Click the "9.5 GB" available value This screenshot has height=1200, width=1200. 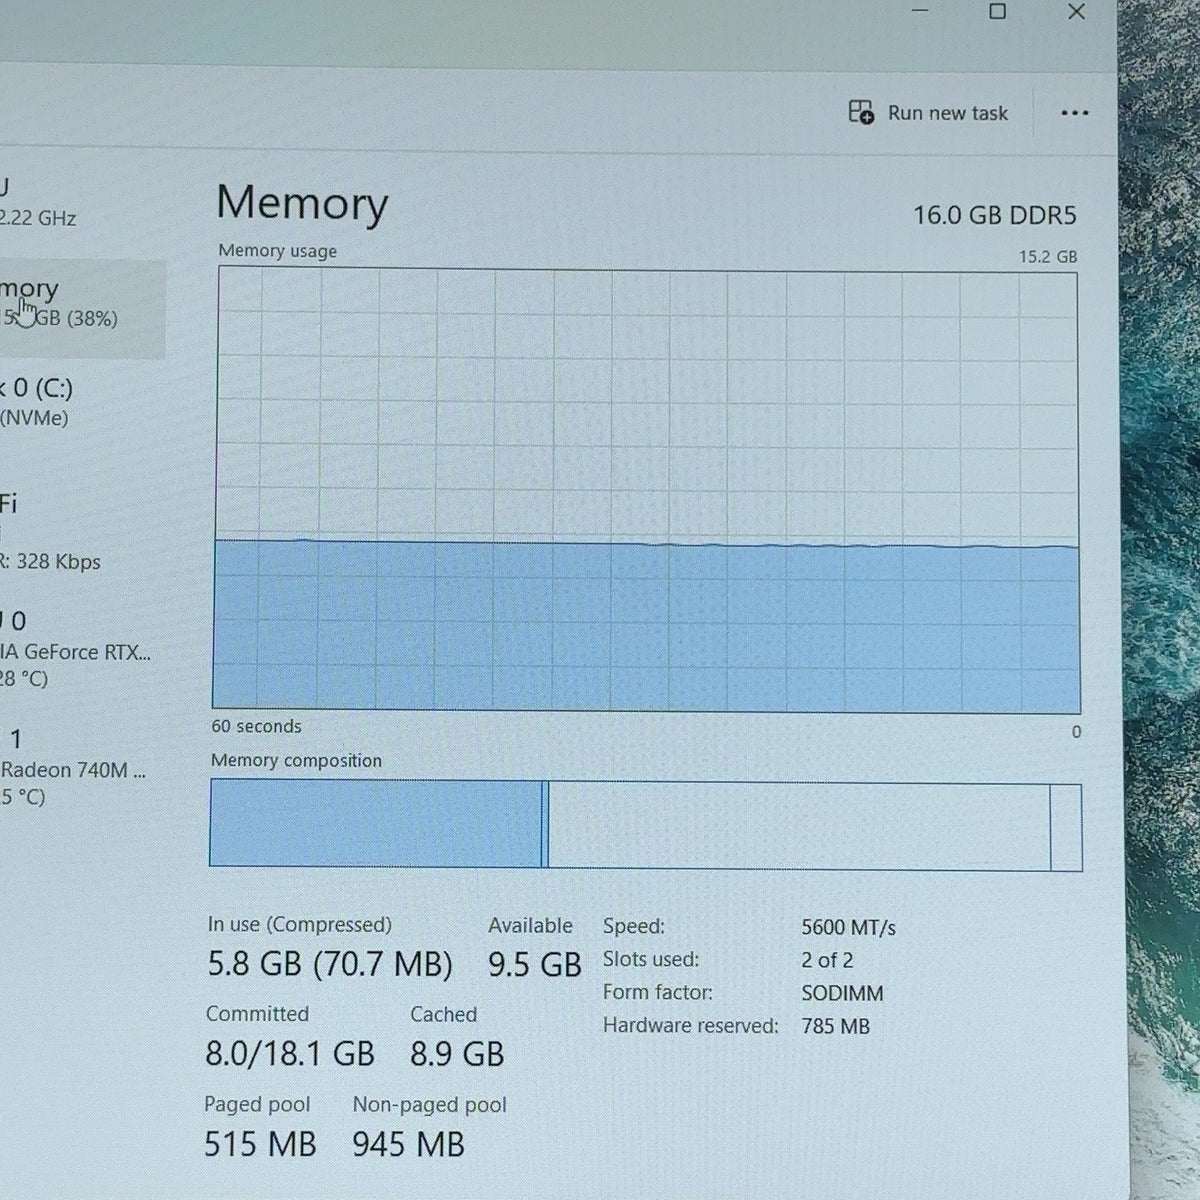click(x=535, y=965)
